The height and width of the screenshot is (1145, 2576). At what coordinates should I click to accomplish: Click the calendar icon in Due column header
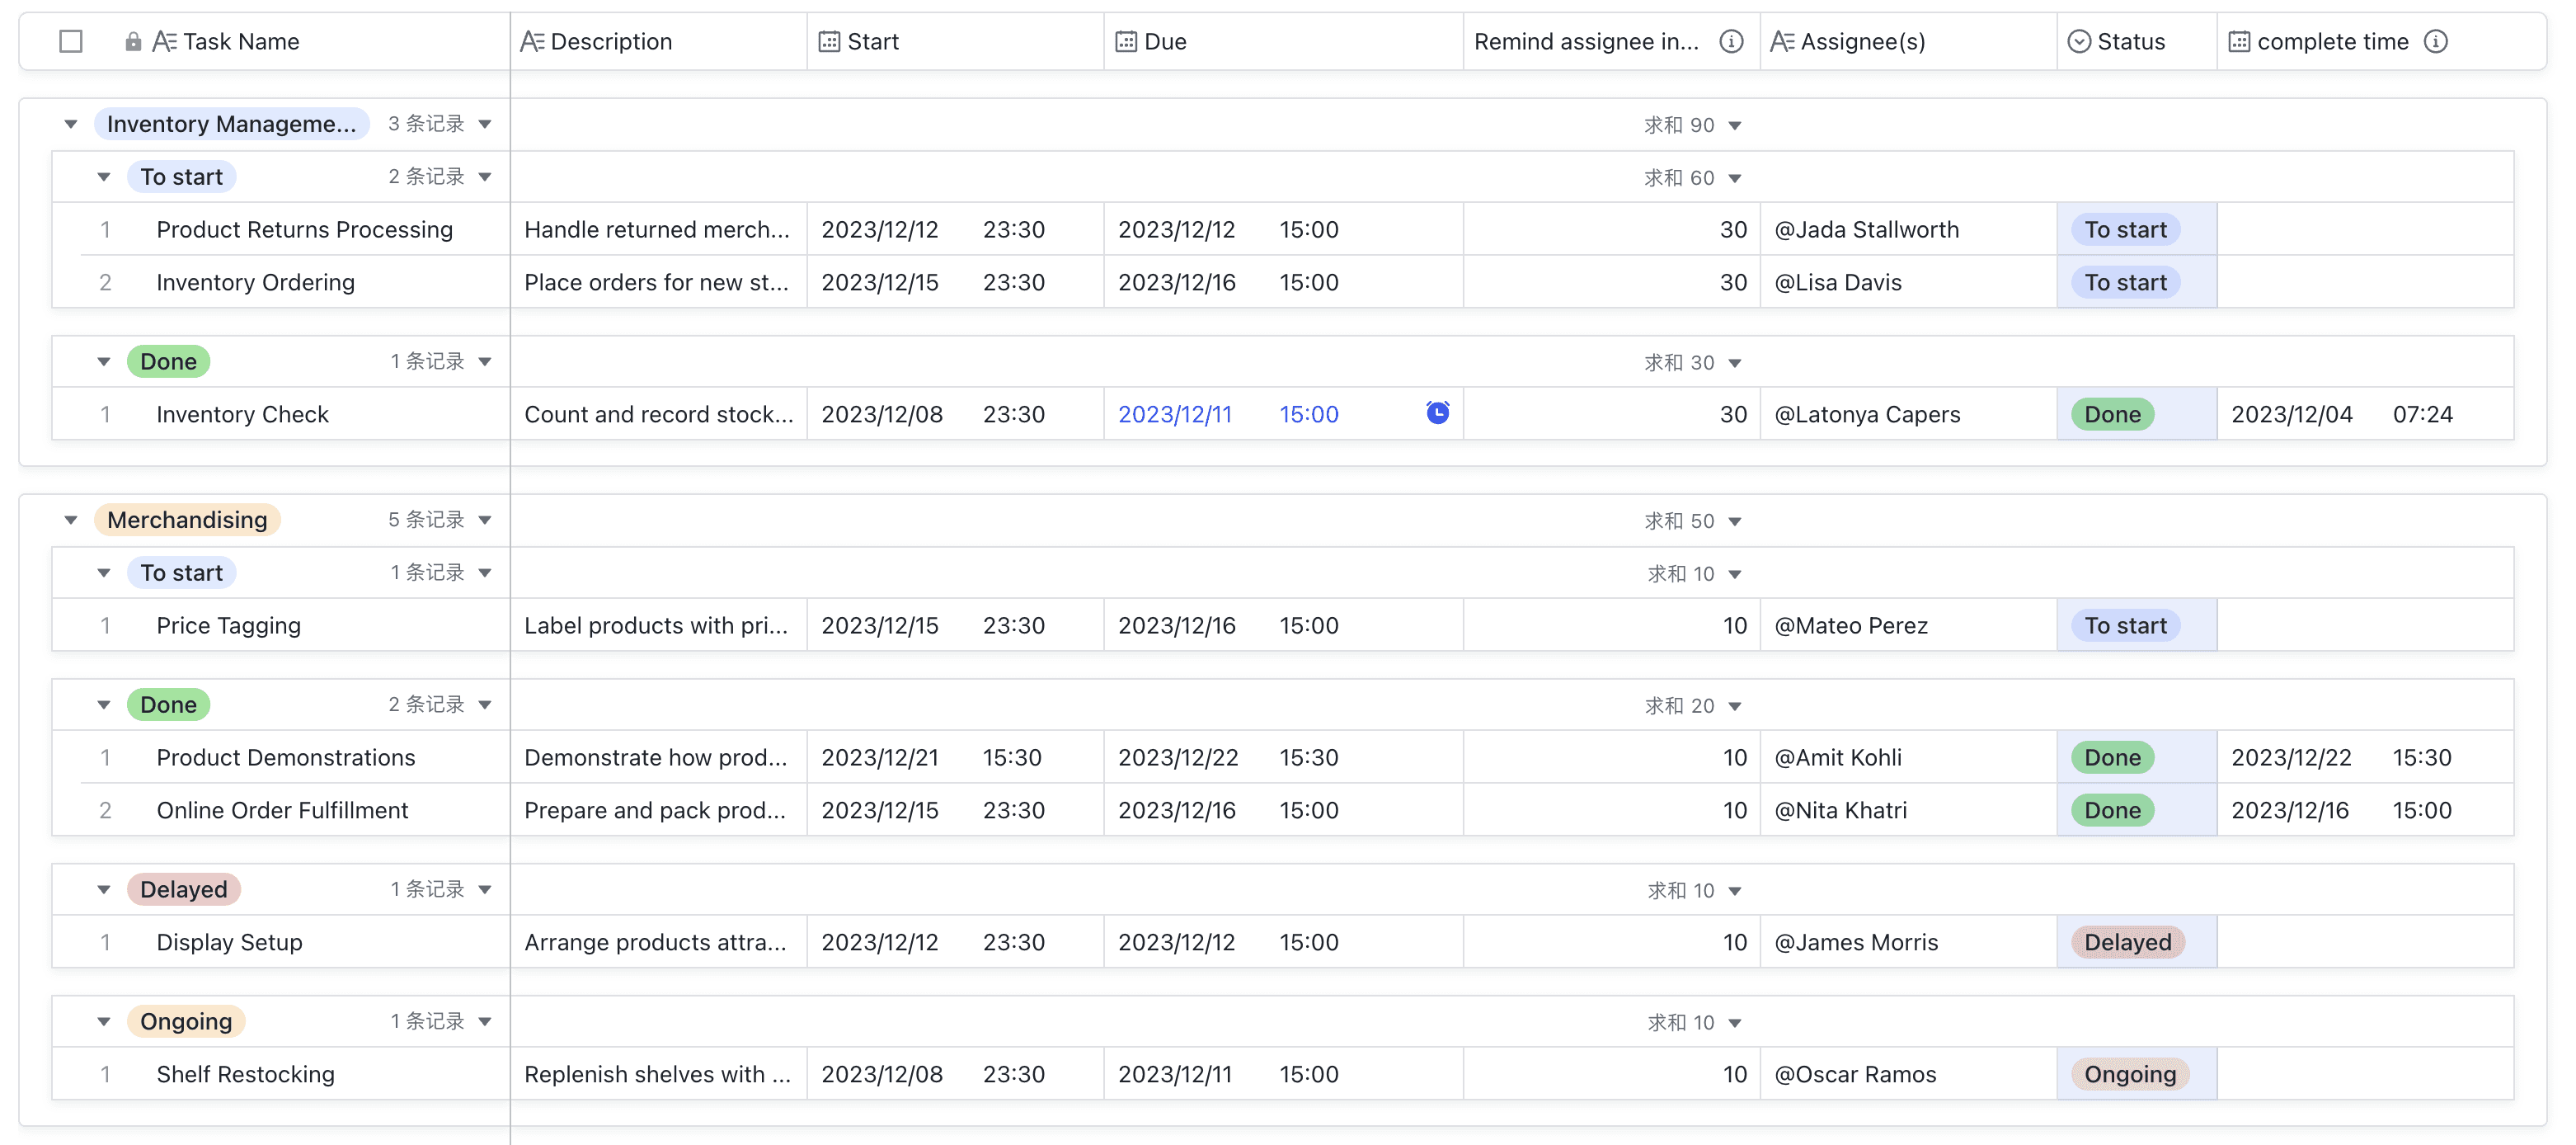pyautogui.click(x=1126, y=41)
